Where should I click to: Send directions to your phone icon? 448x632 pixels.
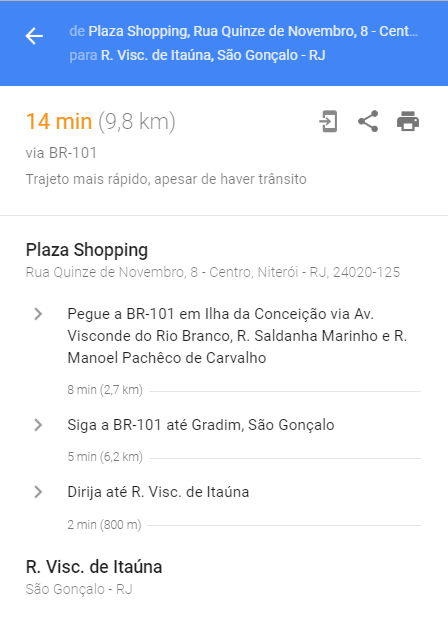pyautogui.click(x=328, y=121)
